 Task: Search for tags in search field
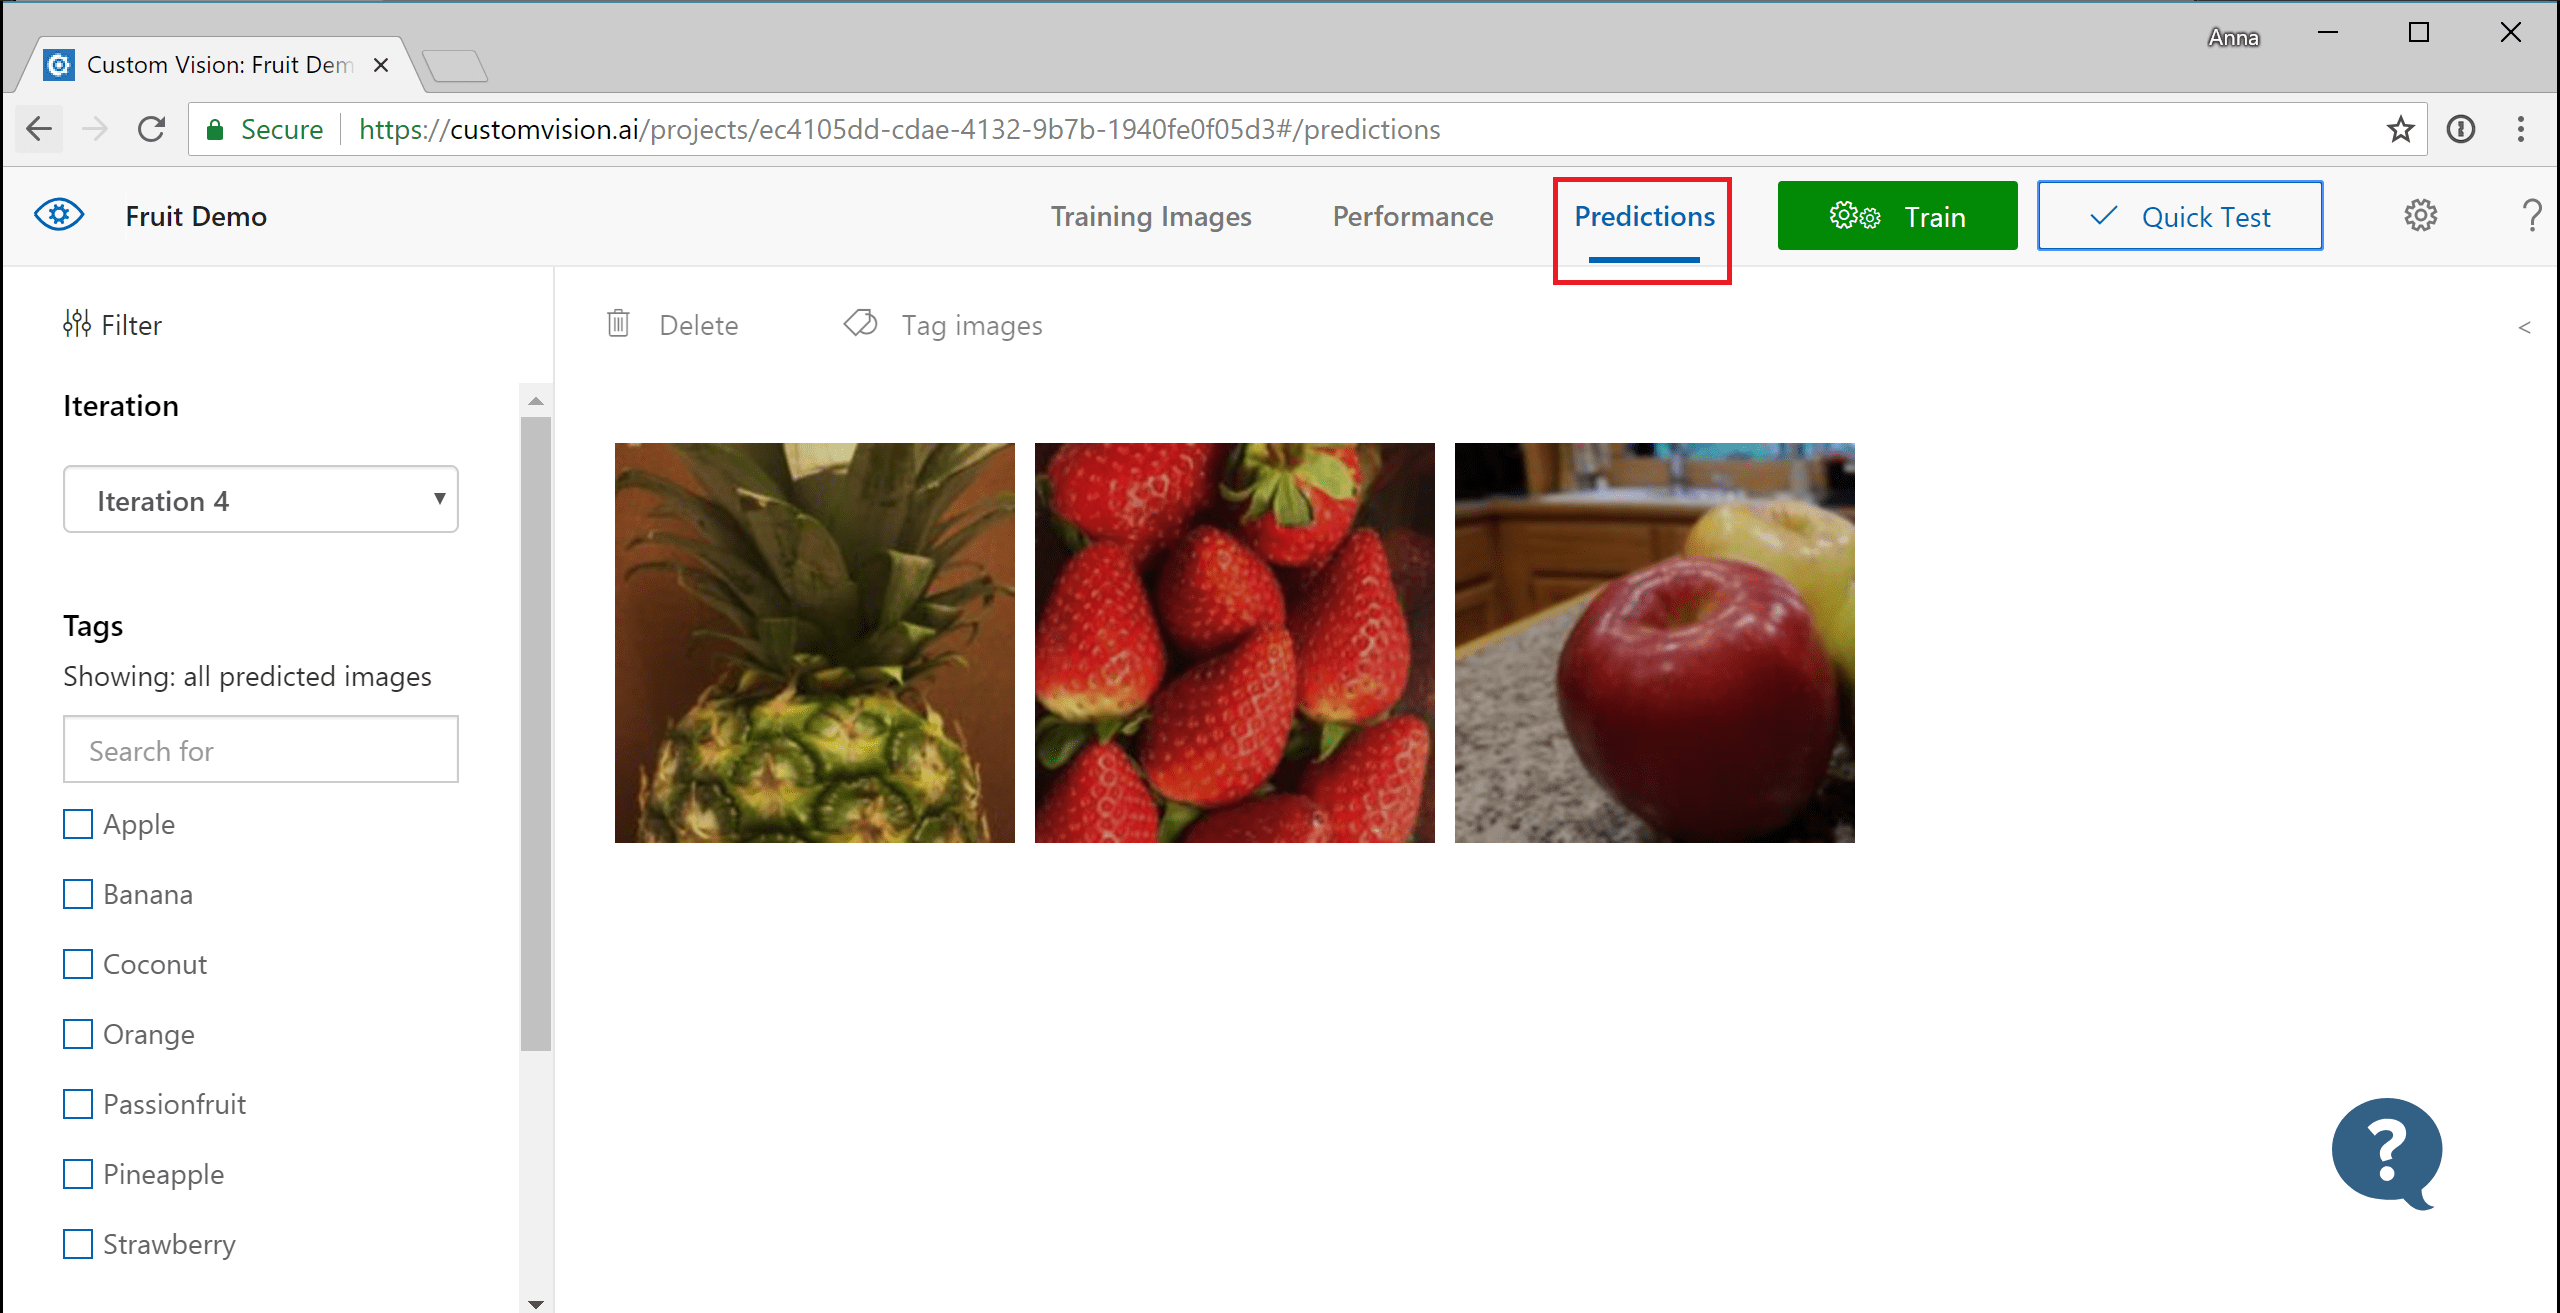260,749
